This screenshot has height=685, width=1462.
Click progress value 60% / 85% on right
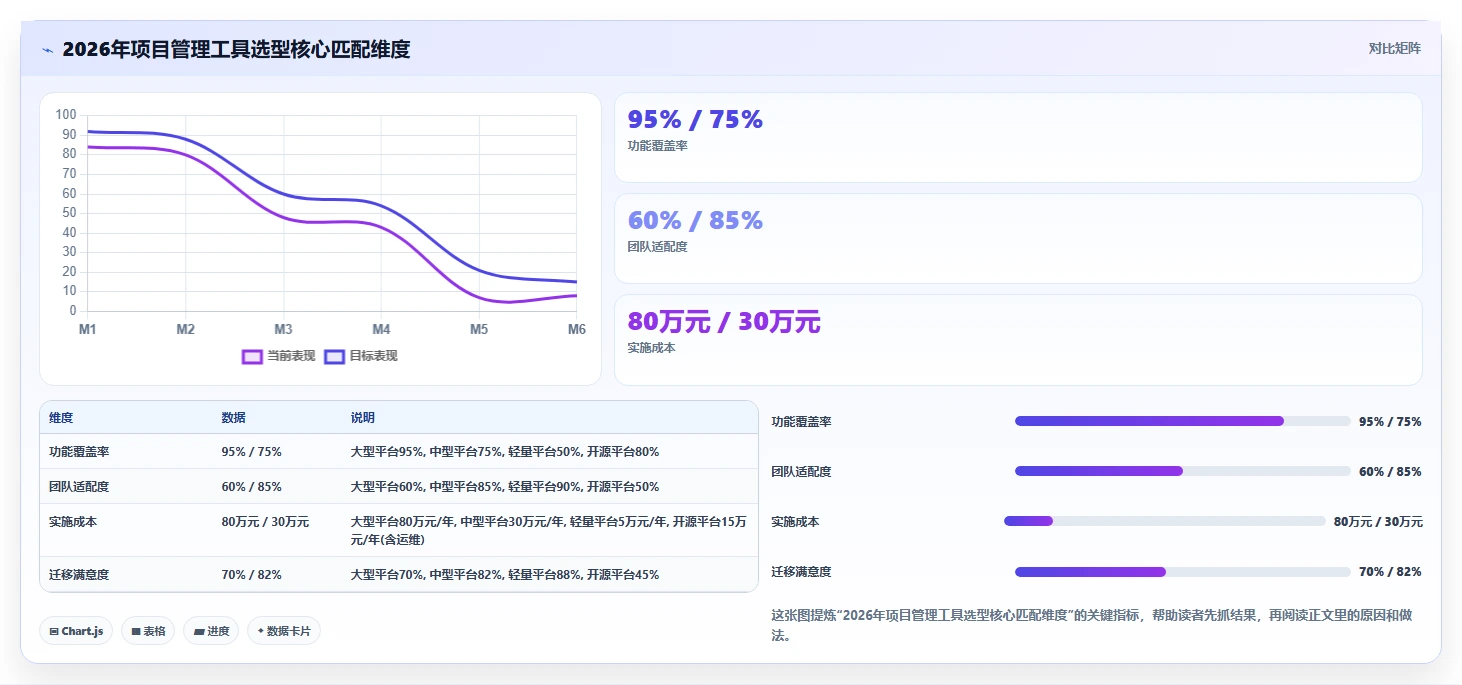click(1390, 471)
